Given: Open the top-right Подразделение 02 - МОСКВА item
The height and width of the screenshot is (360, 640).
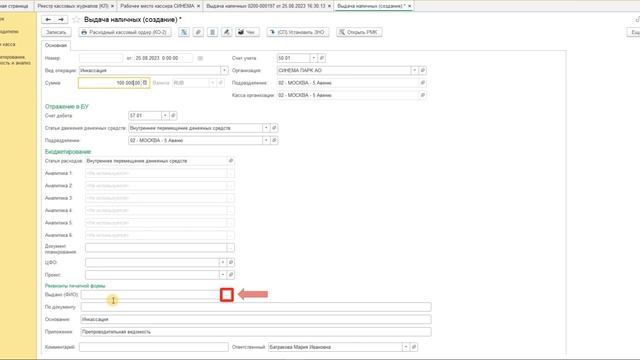Looking at the screenshot, I should pos(422,83).
